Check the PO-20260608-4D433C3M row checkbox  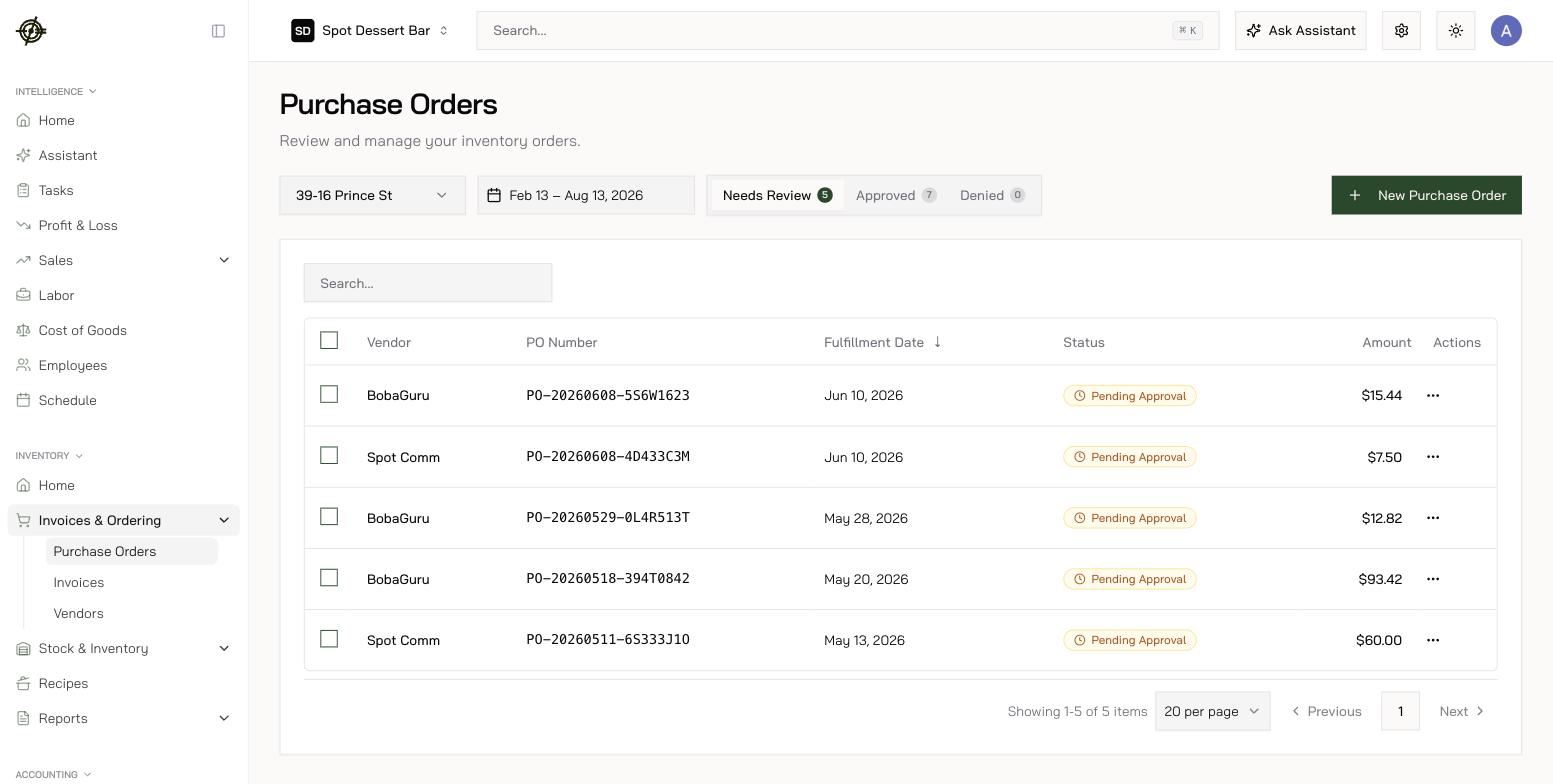329,455
